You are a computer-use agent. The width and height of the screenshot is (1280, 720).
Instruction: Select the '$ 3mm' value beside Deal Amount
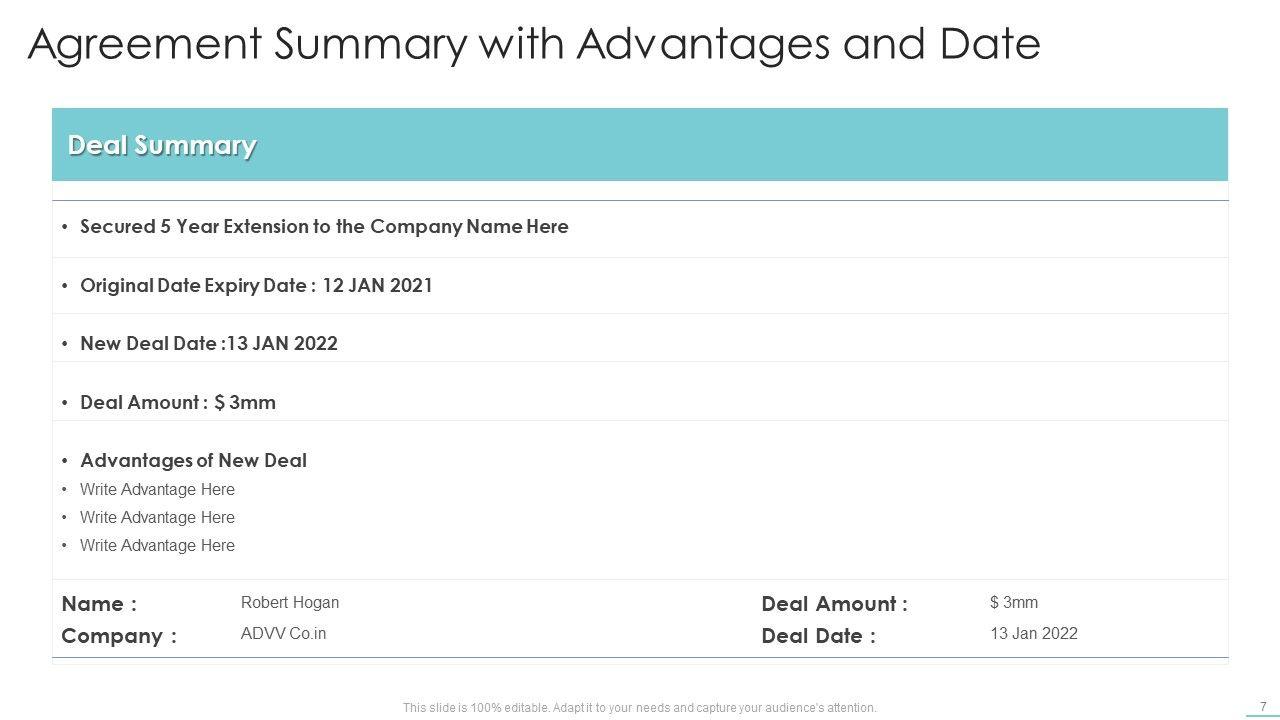tap(1014, 603)
